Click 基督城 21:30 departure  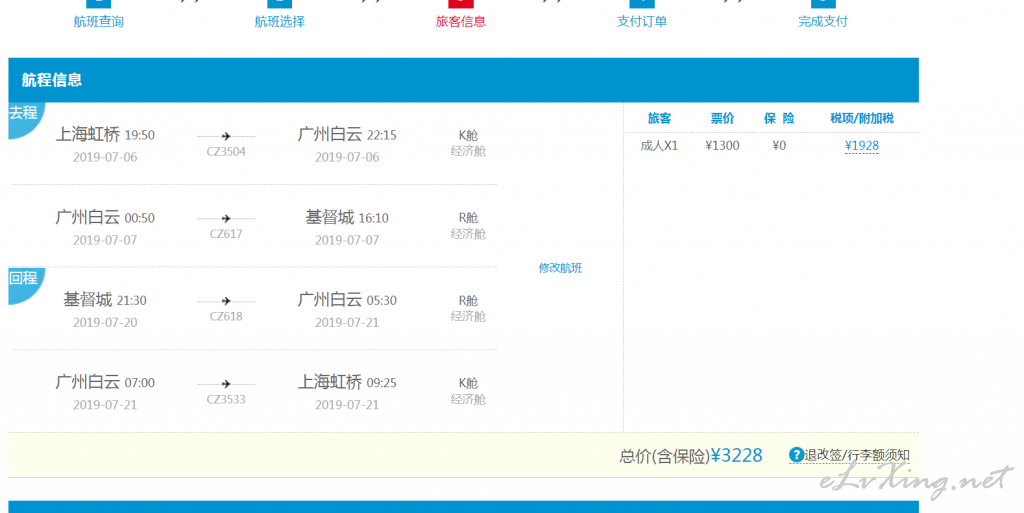pos(105,300)
